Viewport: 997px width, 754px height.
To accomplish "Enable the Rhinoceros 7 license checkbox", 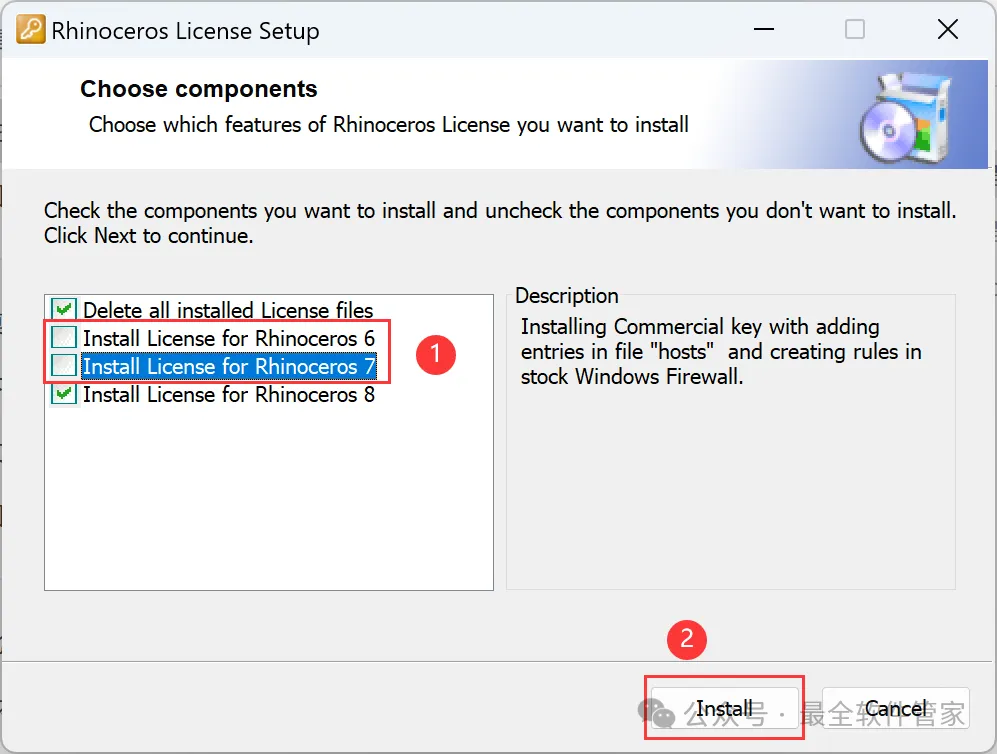I will pos(64,366).
